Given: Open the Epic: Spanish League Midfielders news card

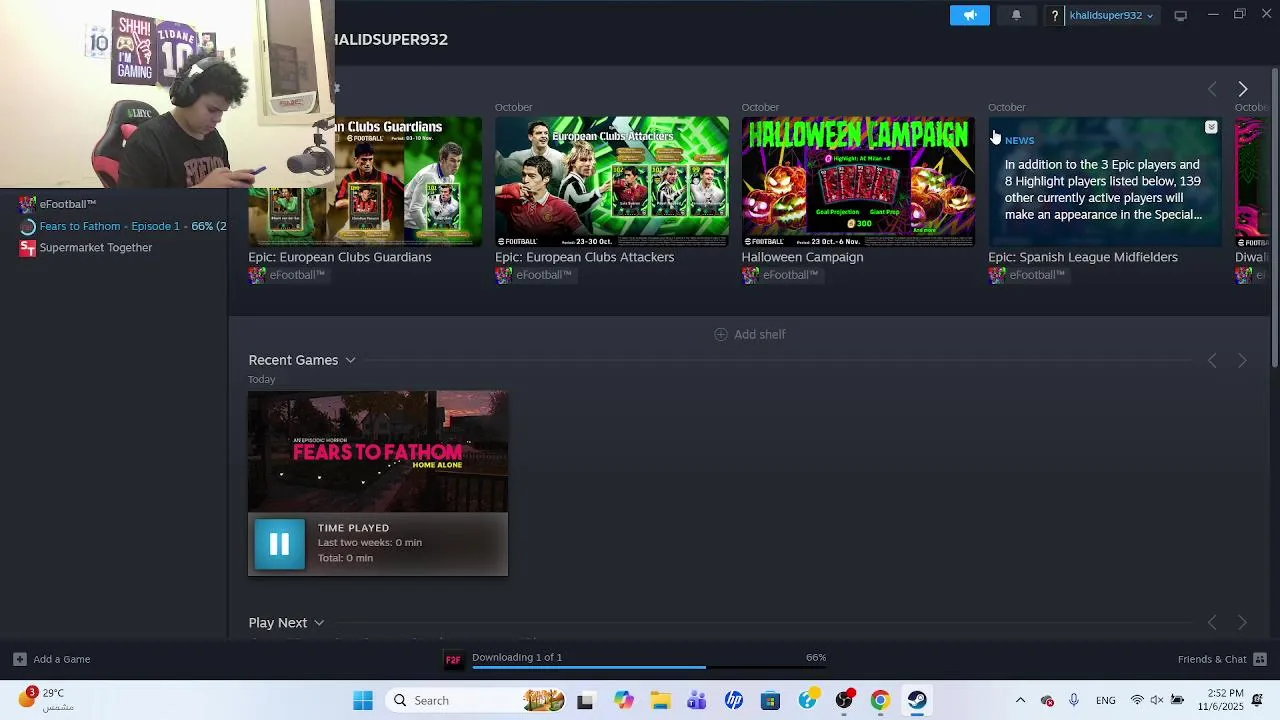Looking at the screenshot, I should pos(1105,182).
